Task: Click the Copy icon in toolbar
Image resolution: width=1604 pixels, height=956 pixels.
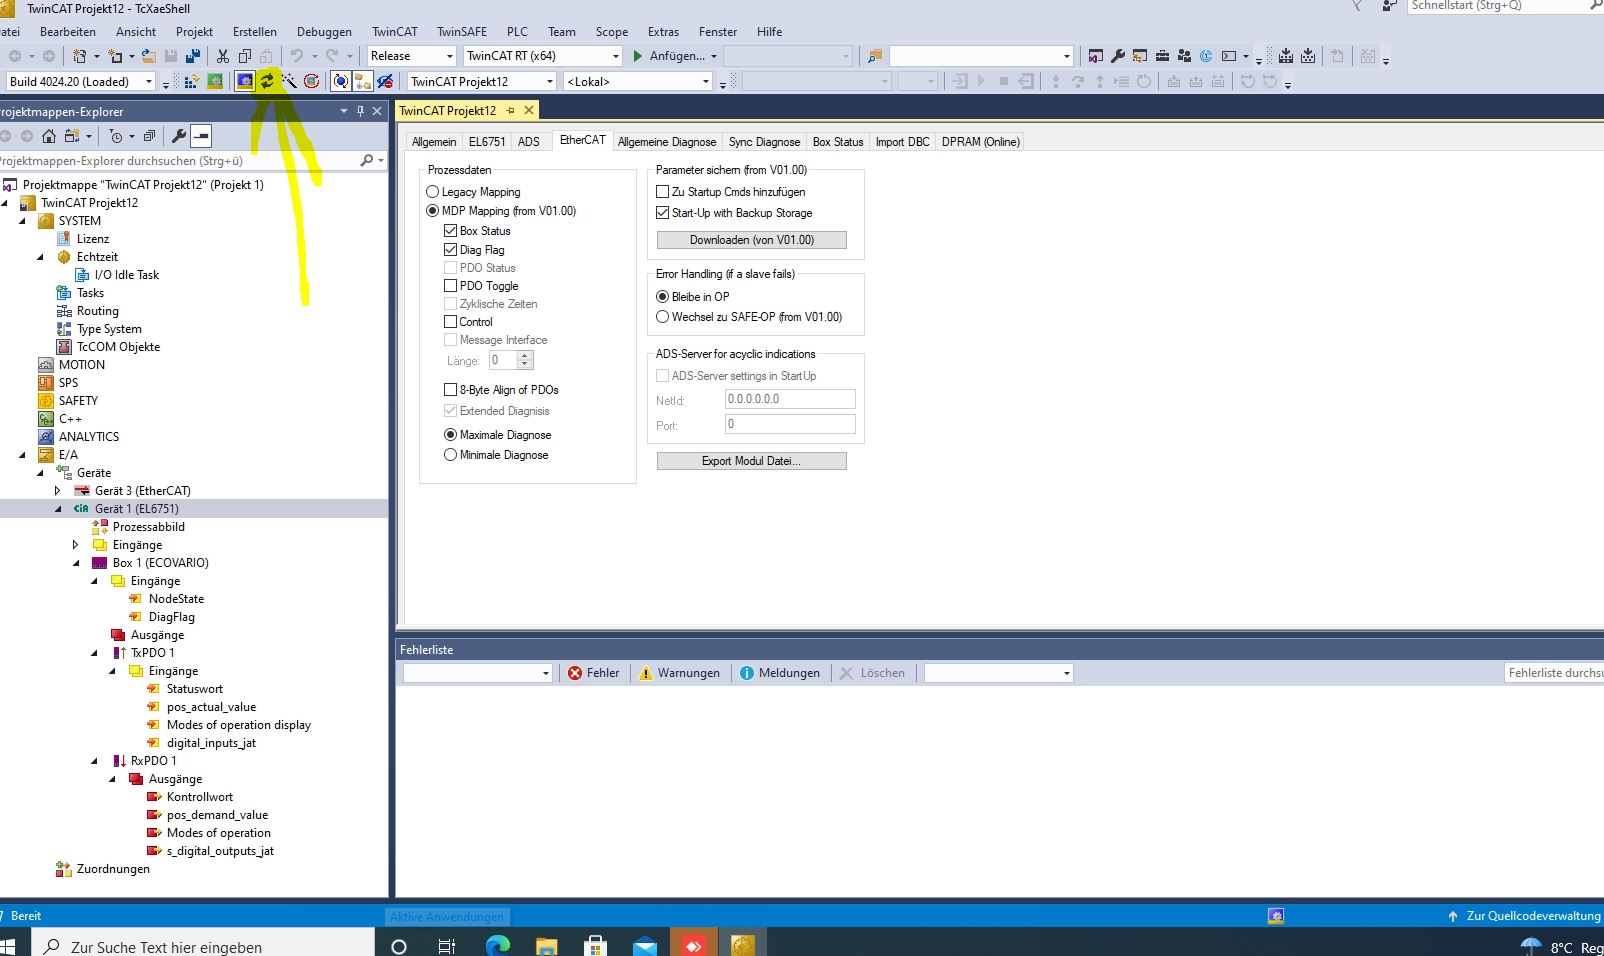Action: 245,56
